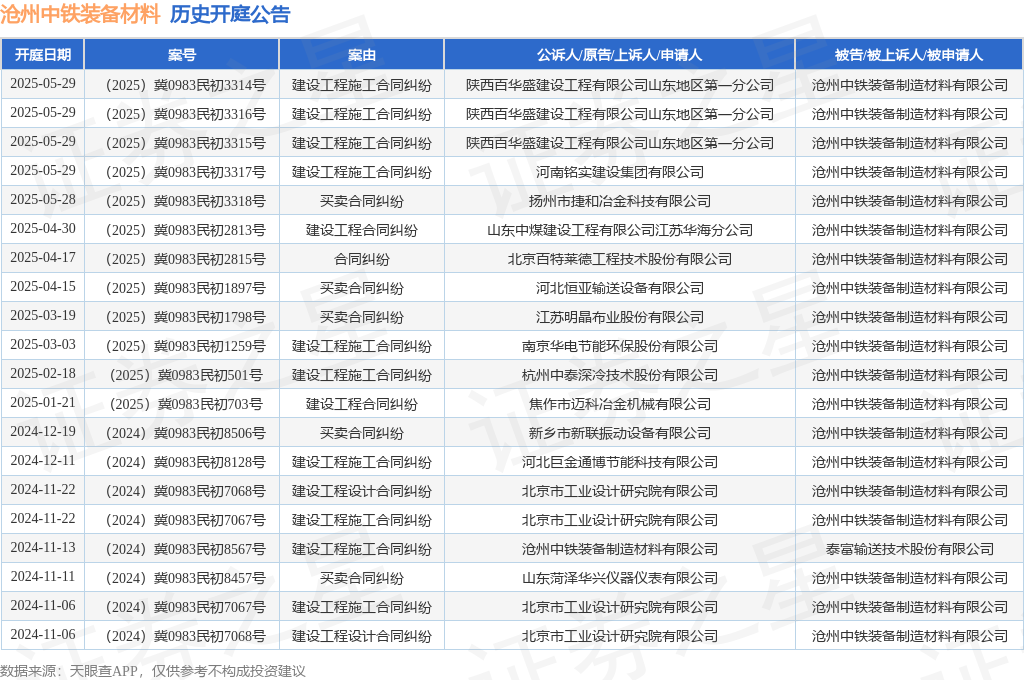Select case number 冀0983民初2815号
1024x680 pixels.
(x=210, y=259)
